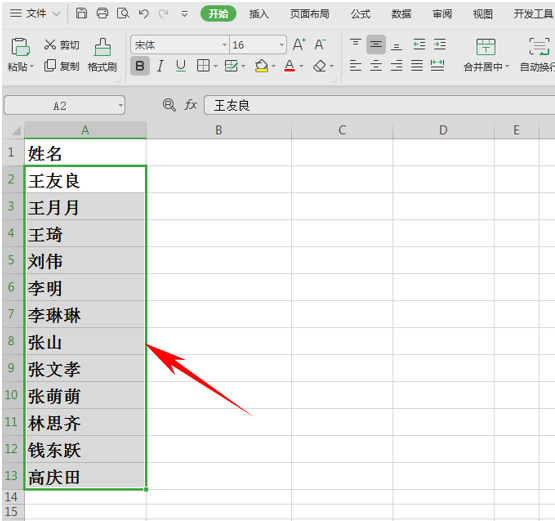Switch to the 插入 ribbon tab
Viewport: 555px width, 521px height.
(x=259, y=14)
